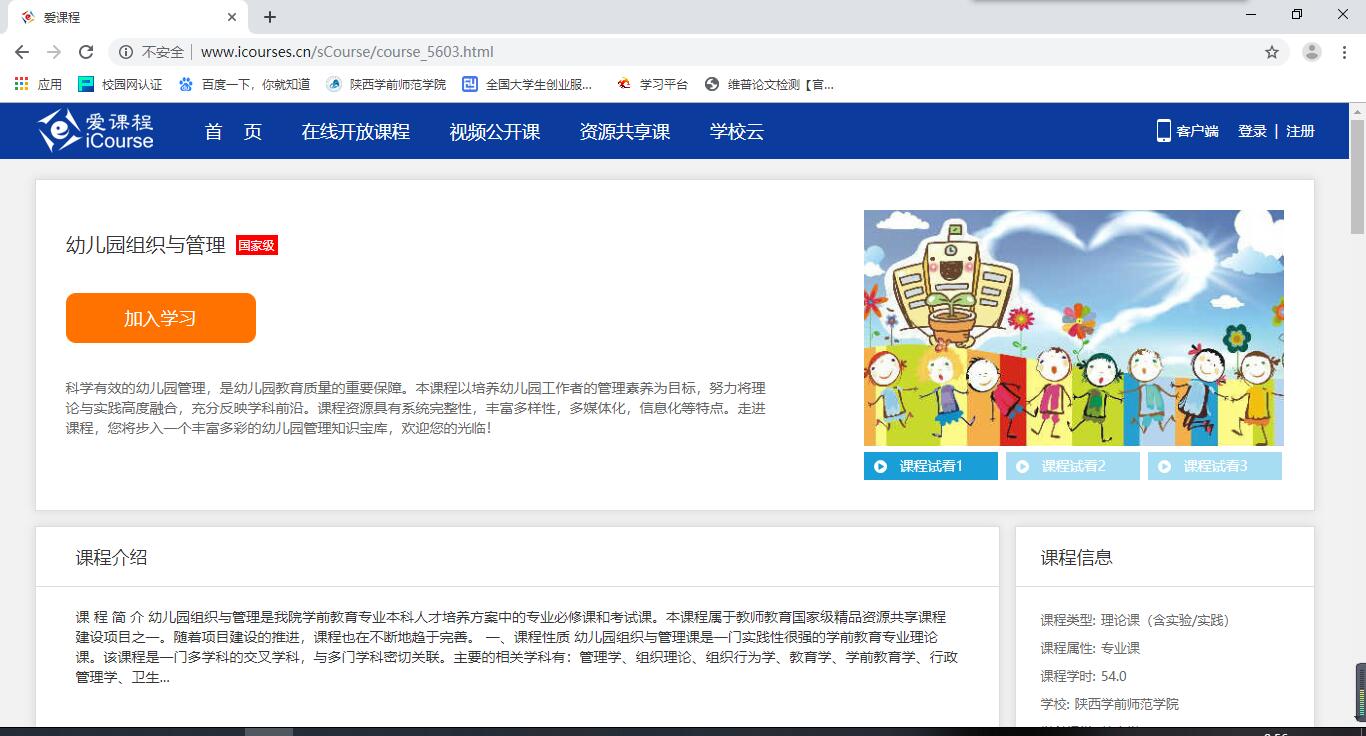Open Chrome three-dot menu

[x=1344, y=52]
